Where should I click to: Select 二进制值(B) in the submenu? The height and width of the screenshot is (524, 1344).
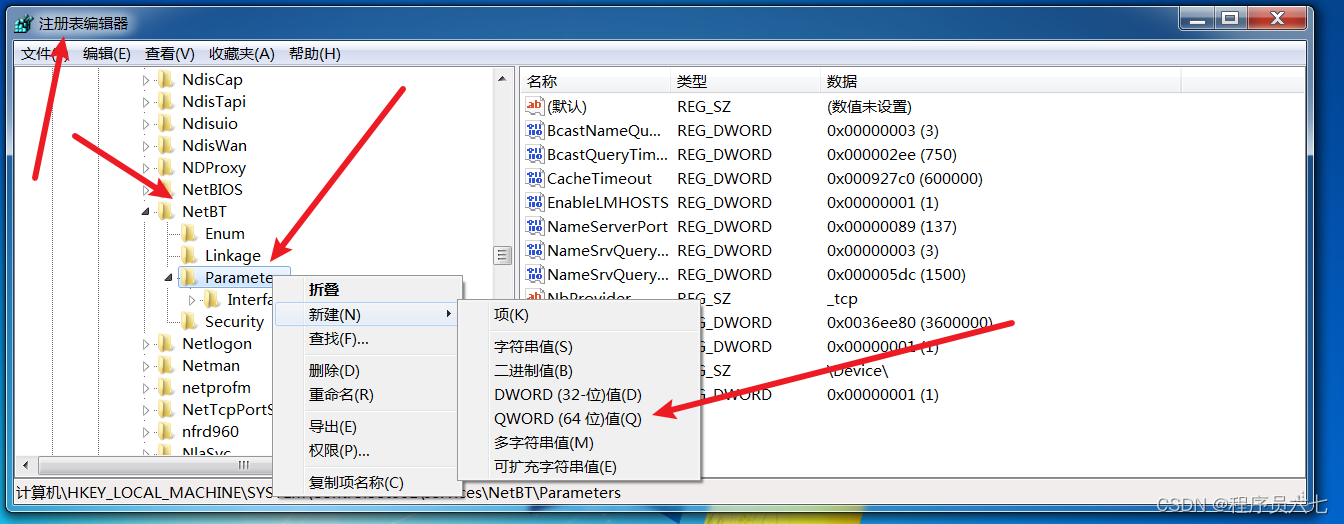(x=579, y=371)
